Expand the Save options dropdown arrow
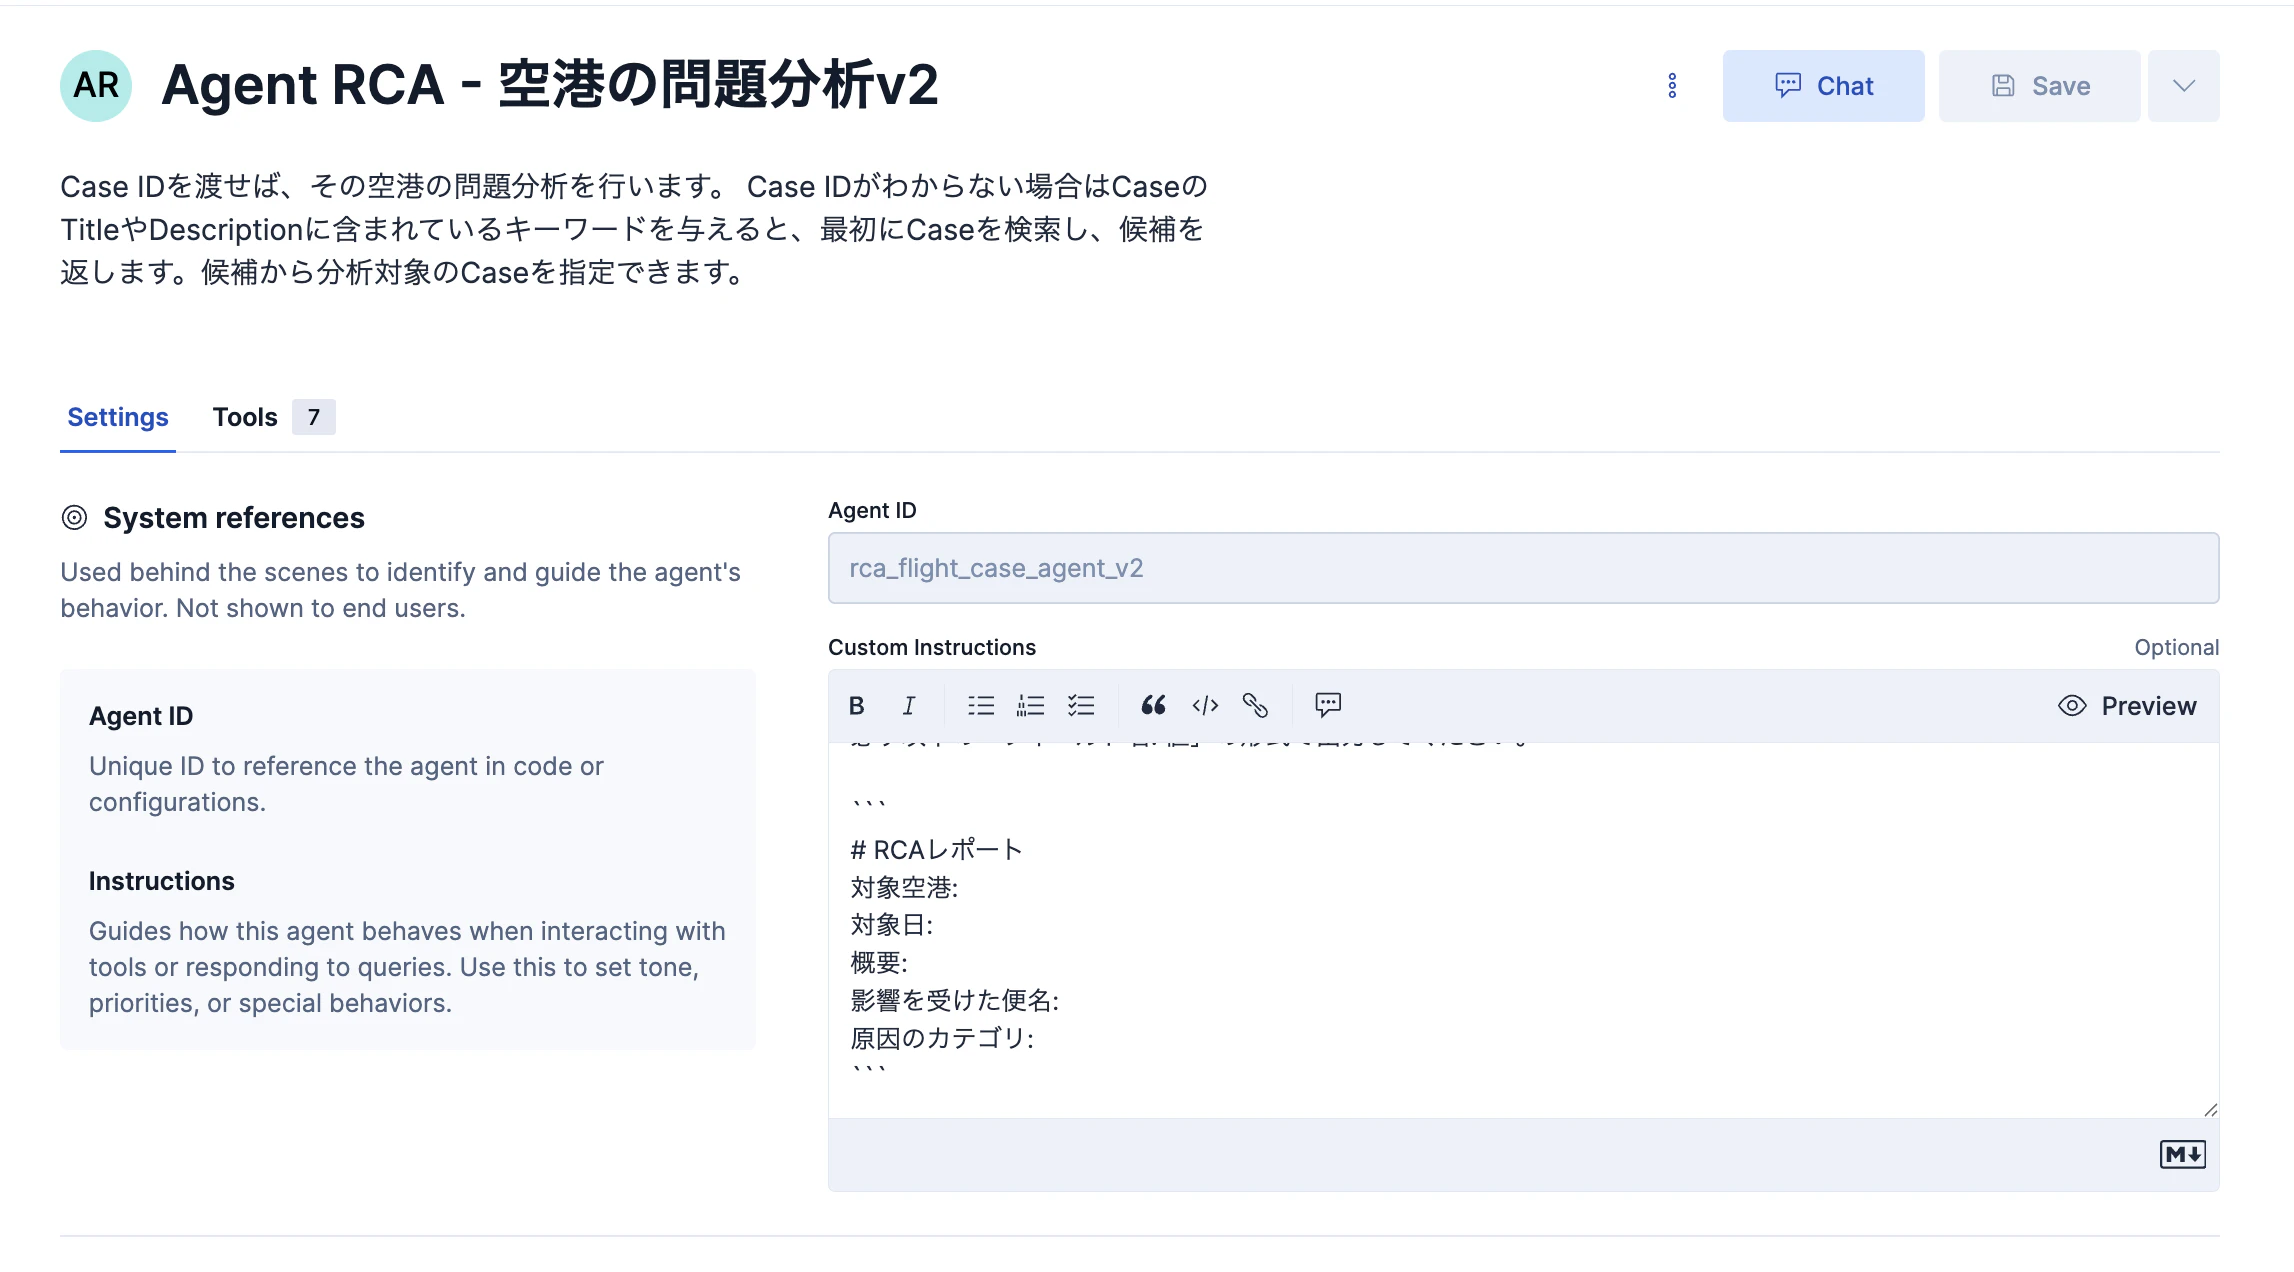Viewport: 2294px width, 1272px height. click(2184, 86)
